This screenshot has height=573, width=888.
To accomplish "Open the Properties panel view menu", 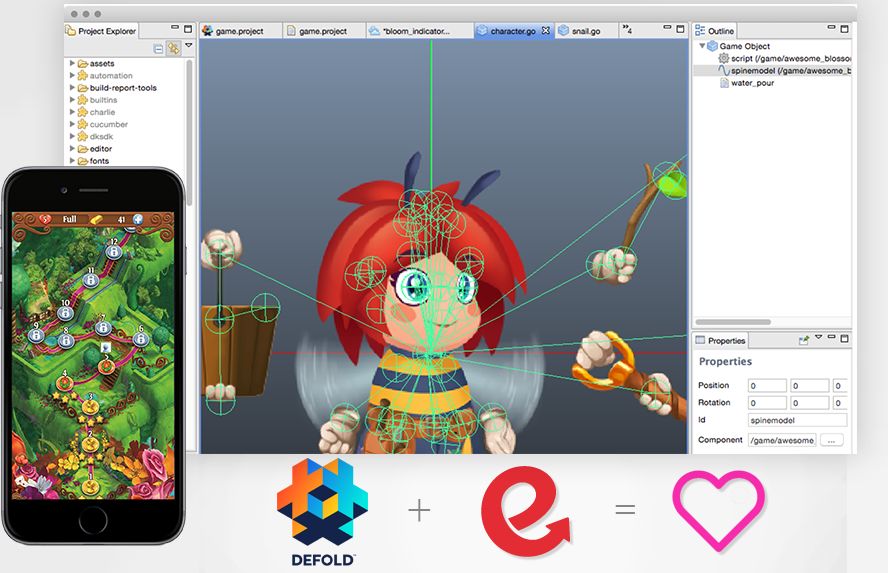I will [818, 337].
